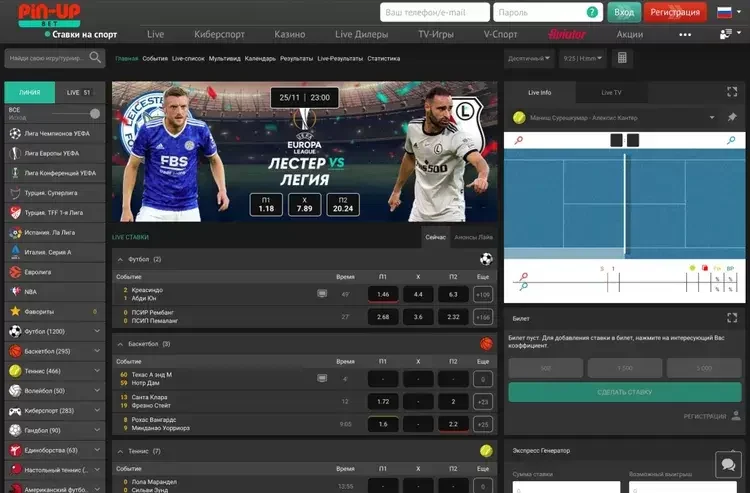Open the Live menu item
The width and height of the screenshot is (750, 493).
(x=155, y=34)
